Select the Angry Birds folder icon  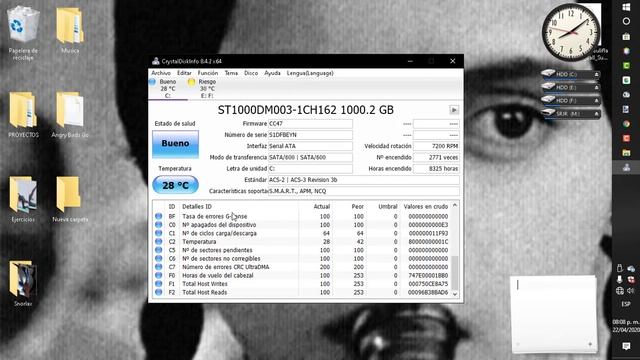point(70,114)
